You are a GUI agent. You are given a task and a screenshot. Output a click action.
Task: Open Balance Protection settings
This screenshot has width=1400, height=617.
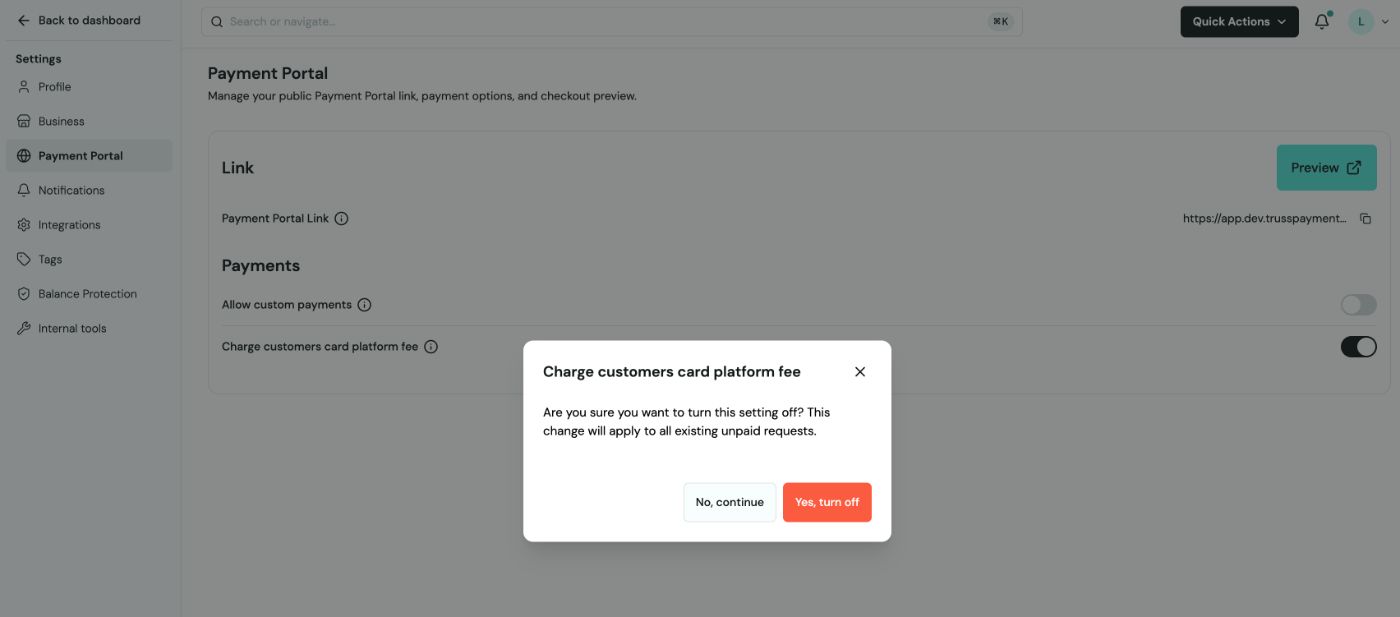(89, 294)
